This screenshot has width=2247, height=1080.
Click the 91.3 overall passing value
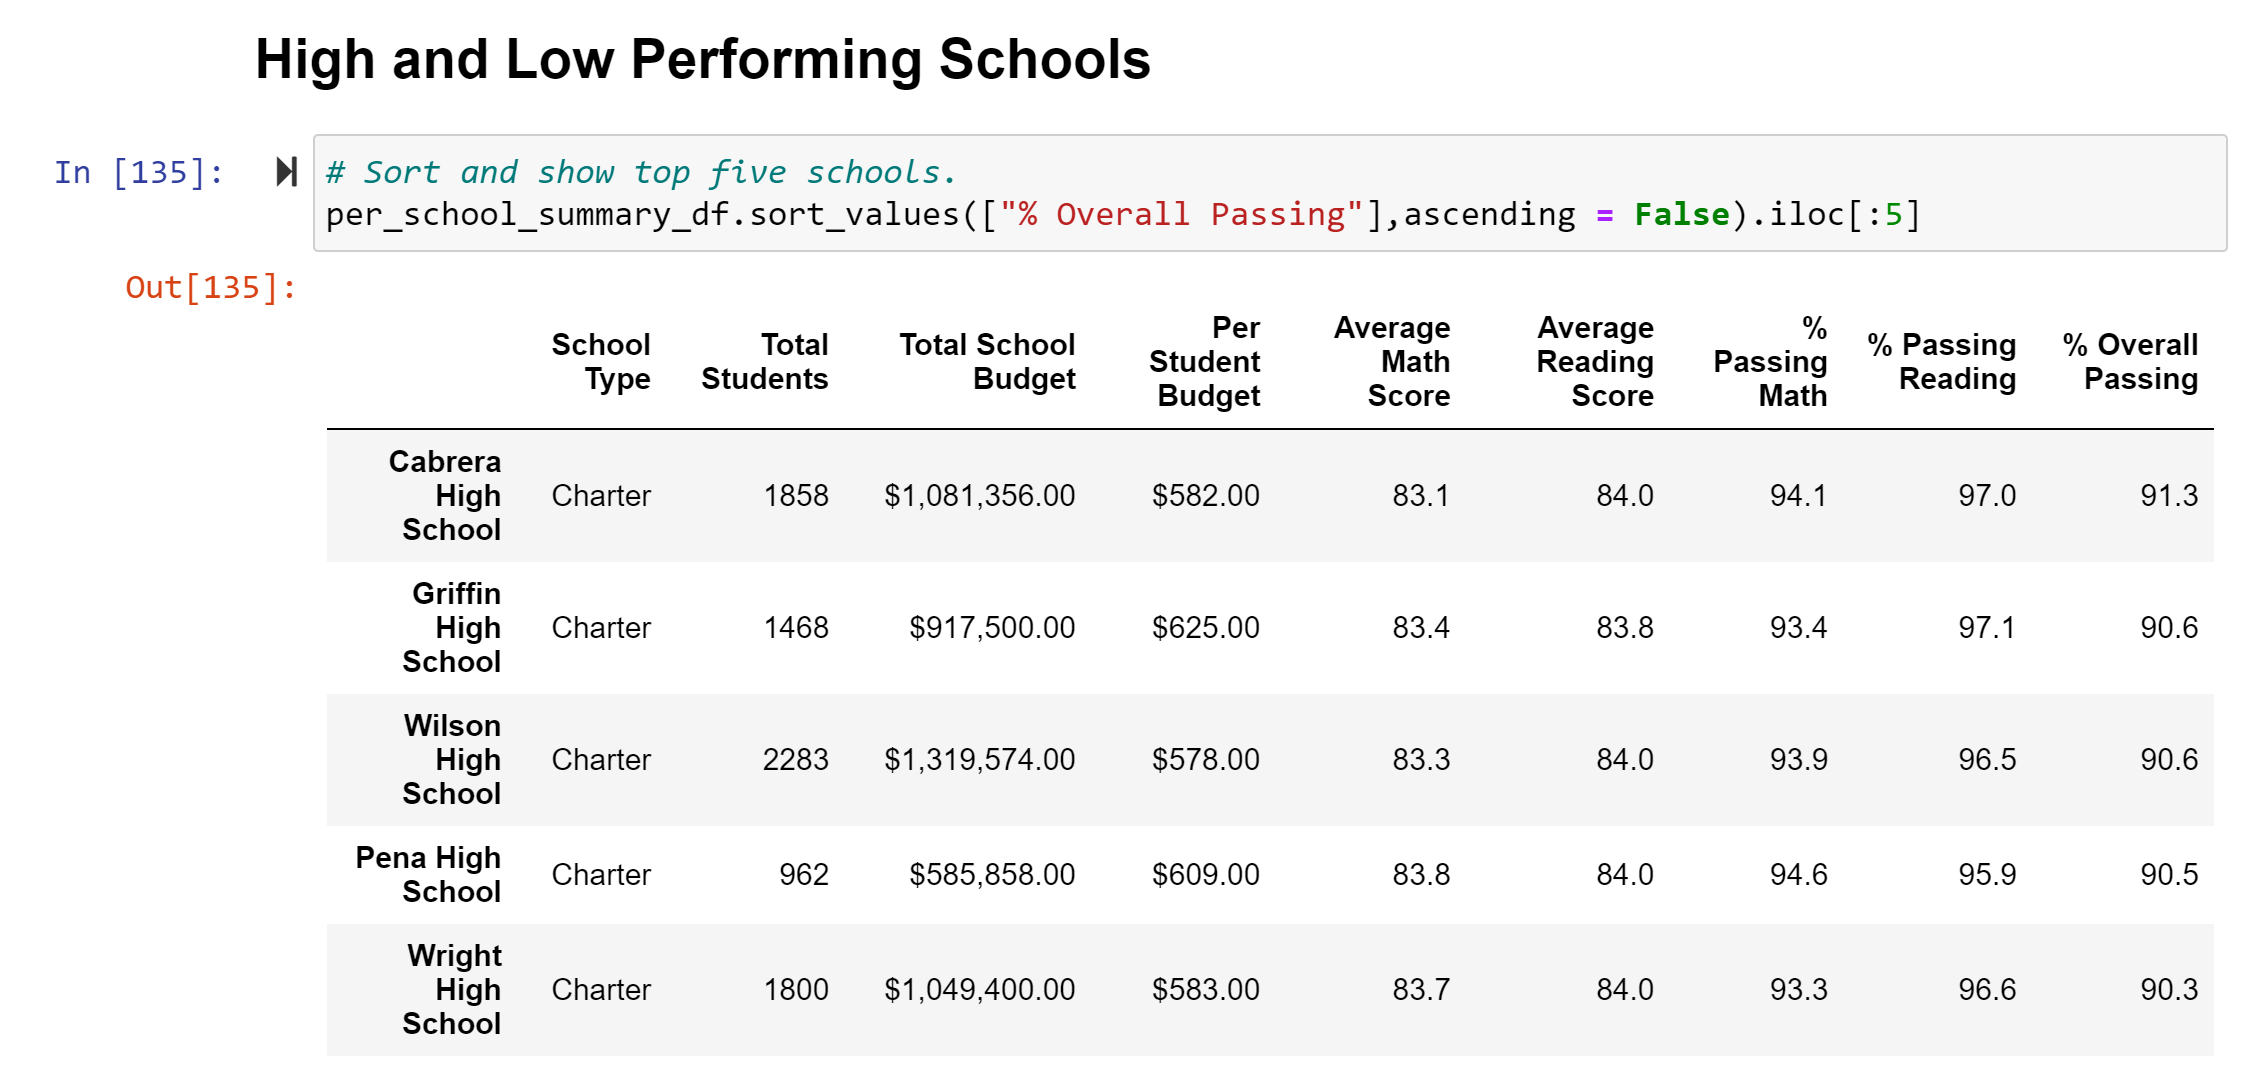pos(2170,495)
